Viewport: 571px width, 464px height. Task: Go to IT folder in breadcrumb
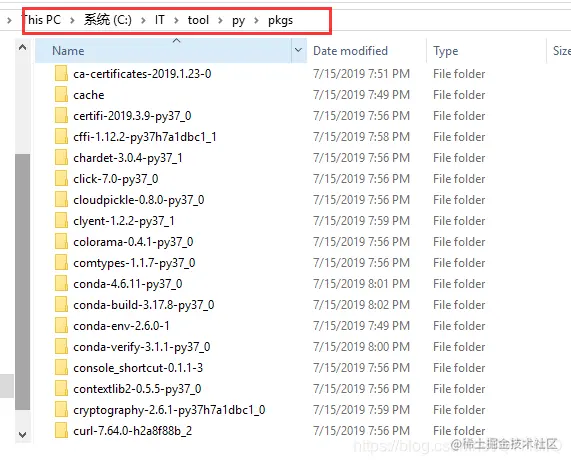point(160,20)
